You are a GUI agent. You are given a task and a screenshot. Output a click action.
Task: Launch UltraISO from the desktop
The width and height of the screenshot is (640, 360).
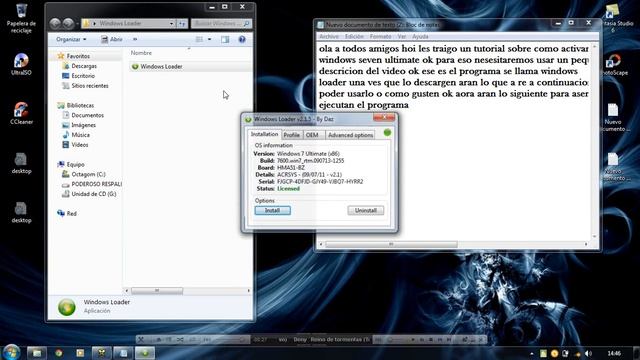pyautogui.click(x=21, y=64)
